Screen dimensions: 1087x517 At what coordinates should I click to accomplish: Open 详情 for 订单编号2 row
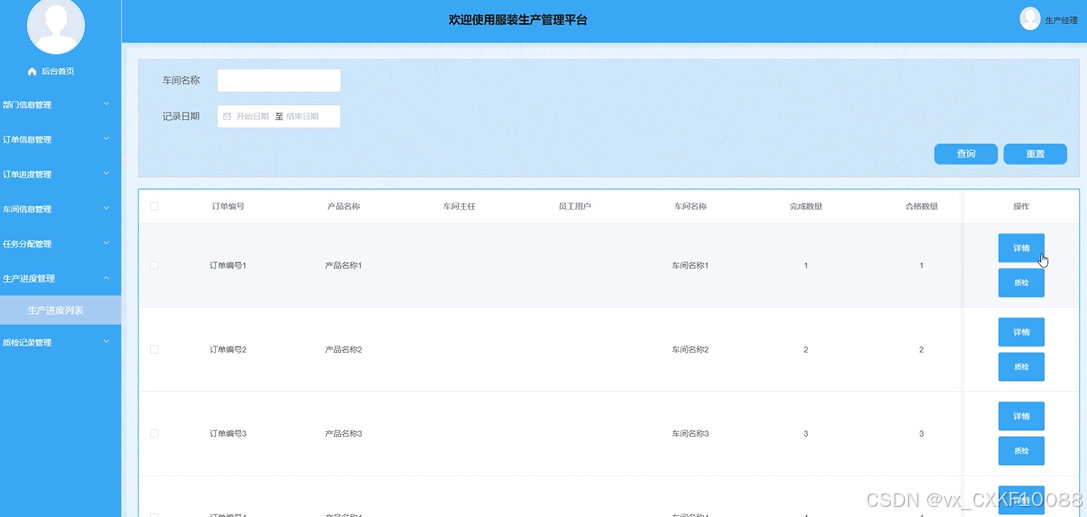1021,332
